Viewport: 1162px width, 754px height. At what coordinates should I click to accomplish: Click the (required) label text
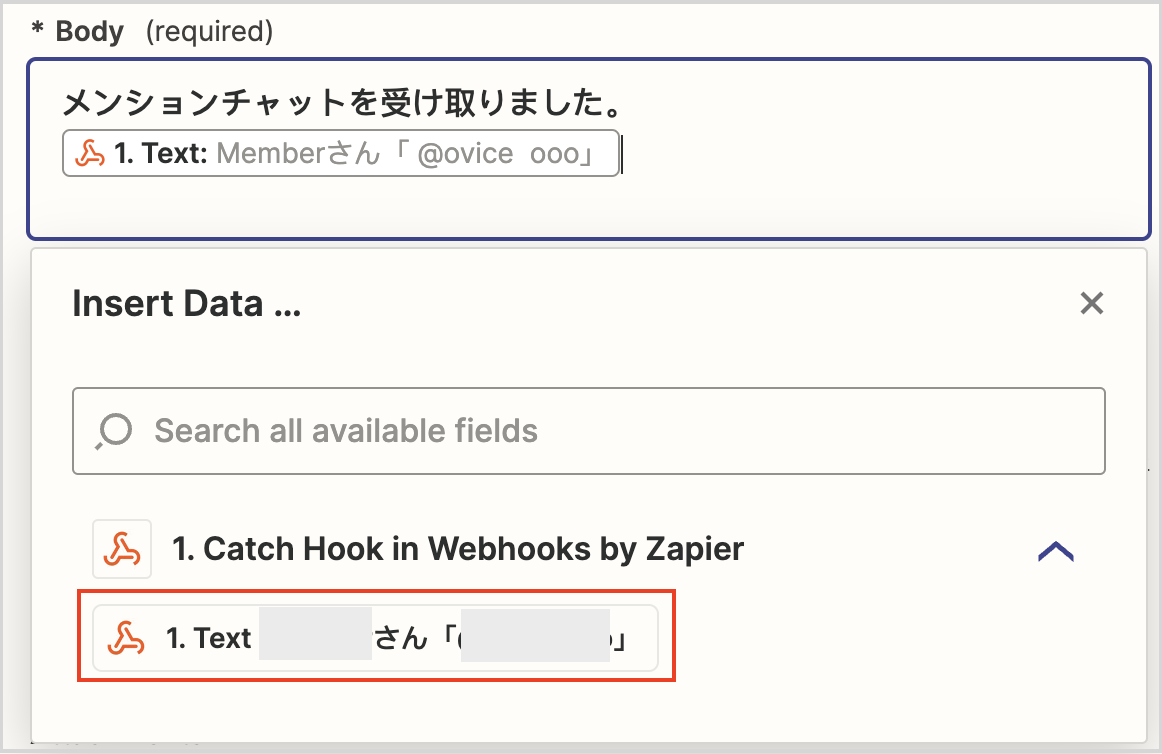[209, 32]
